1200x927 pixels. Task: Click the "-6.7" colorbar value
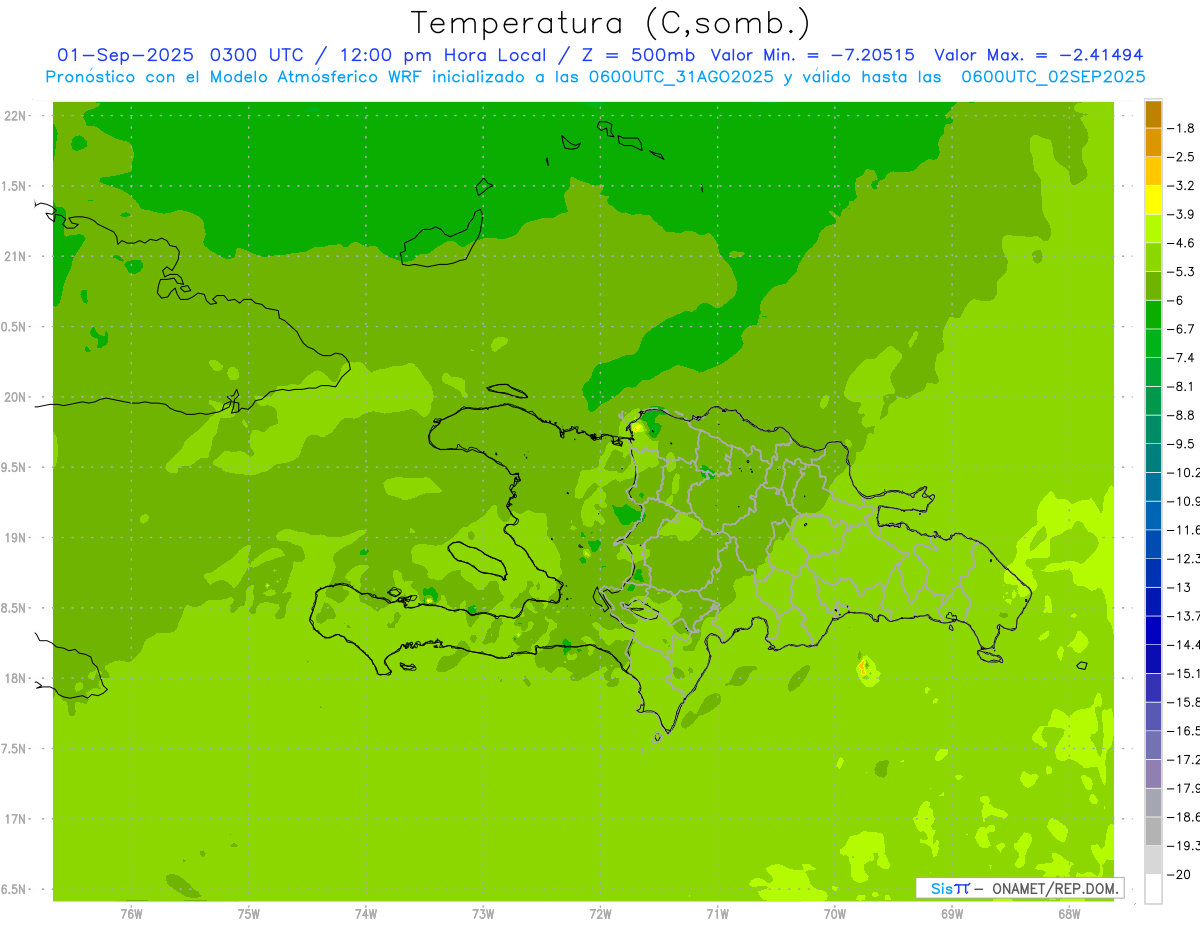[x=1181, y=328]
